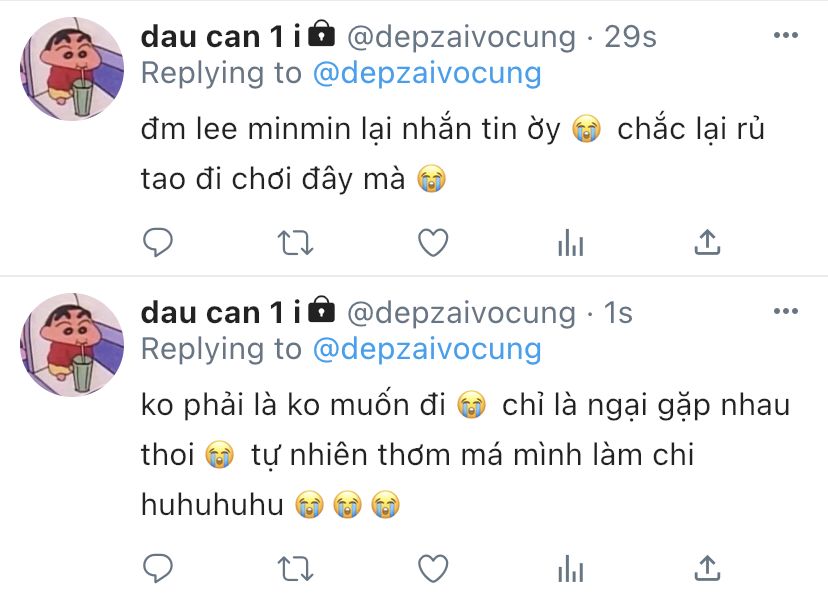
Task: Open display name dau can 1 i in first tweet
Action: [221, 37]
